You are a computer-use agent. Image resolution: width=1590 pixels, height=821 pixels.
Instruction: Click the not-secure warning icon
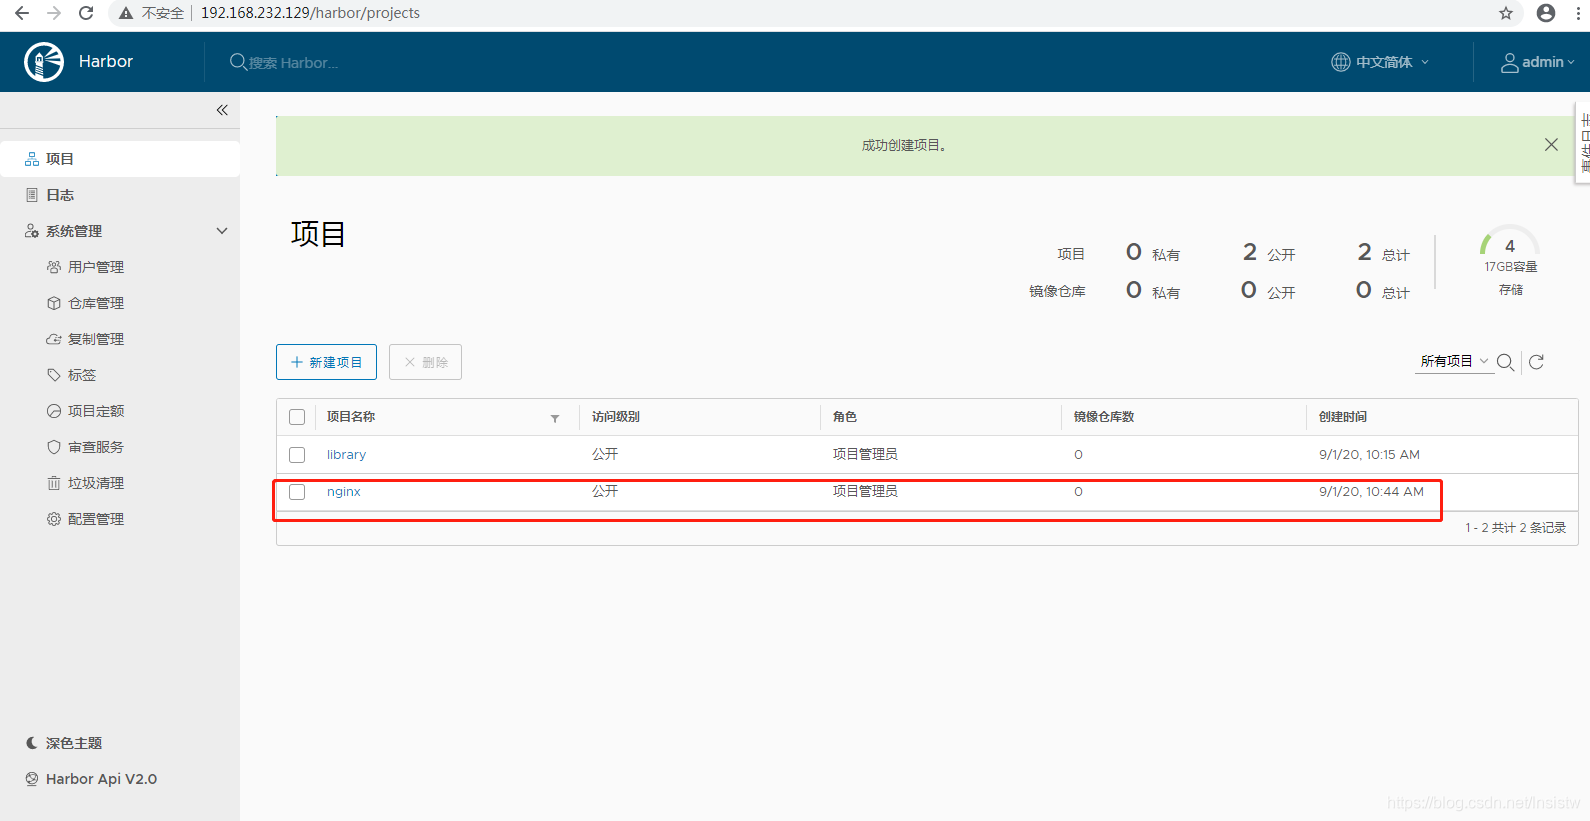tap(125, 13)
